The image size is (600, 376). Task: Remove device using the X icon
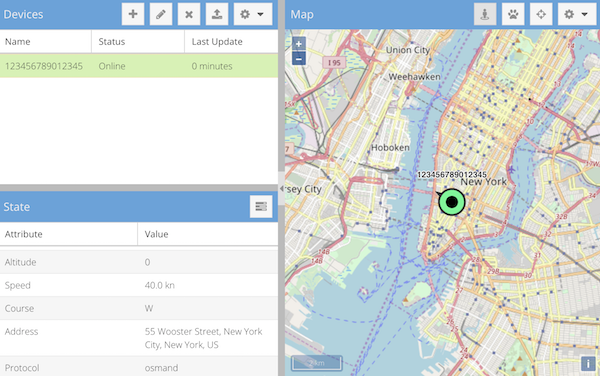click(x=189, y=14)
